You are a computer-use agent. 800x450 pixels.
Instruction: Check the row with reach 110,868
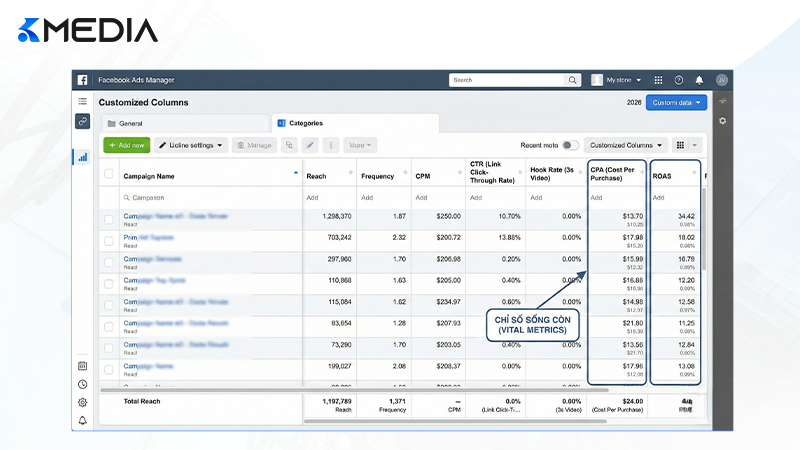(109, 284)
